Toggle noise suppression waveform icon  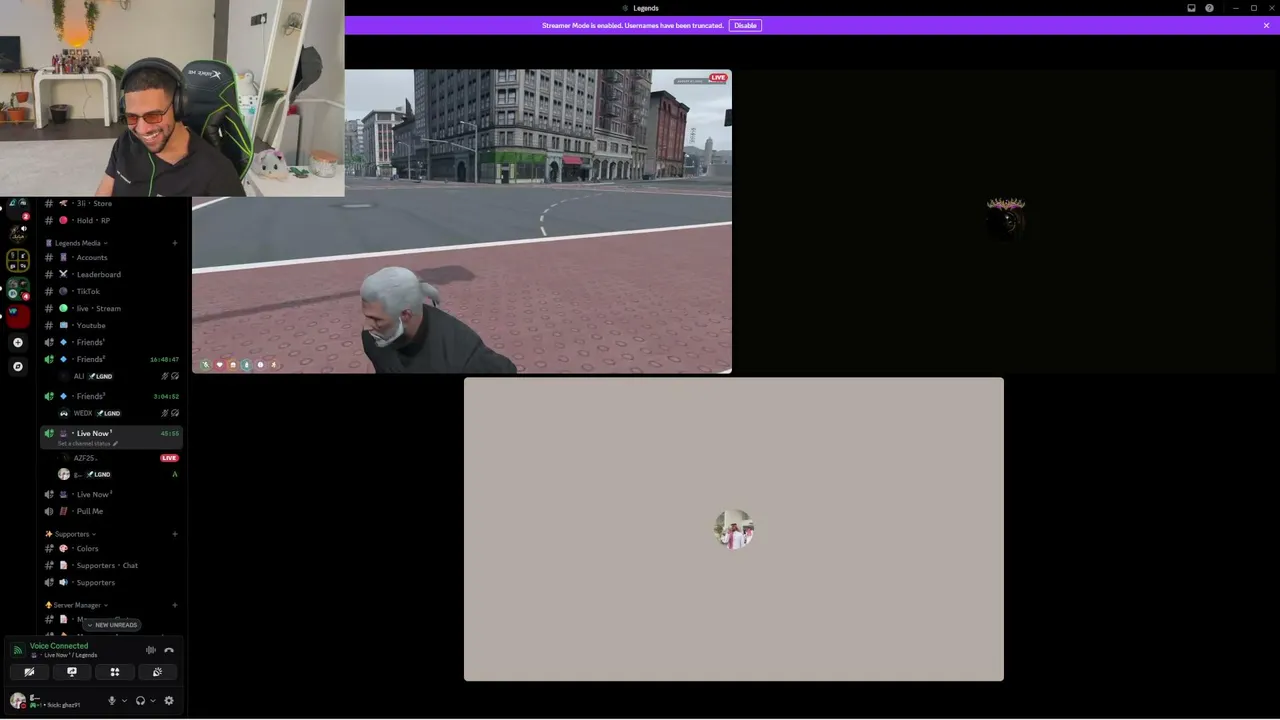coord(151,650)
